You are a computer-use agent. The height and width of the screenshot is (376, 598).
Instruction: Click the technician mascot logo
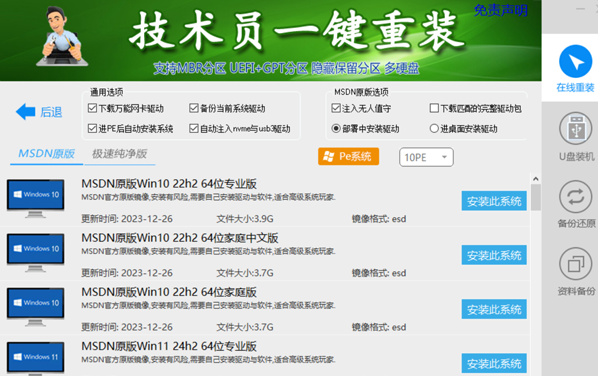(61, 37)
